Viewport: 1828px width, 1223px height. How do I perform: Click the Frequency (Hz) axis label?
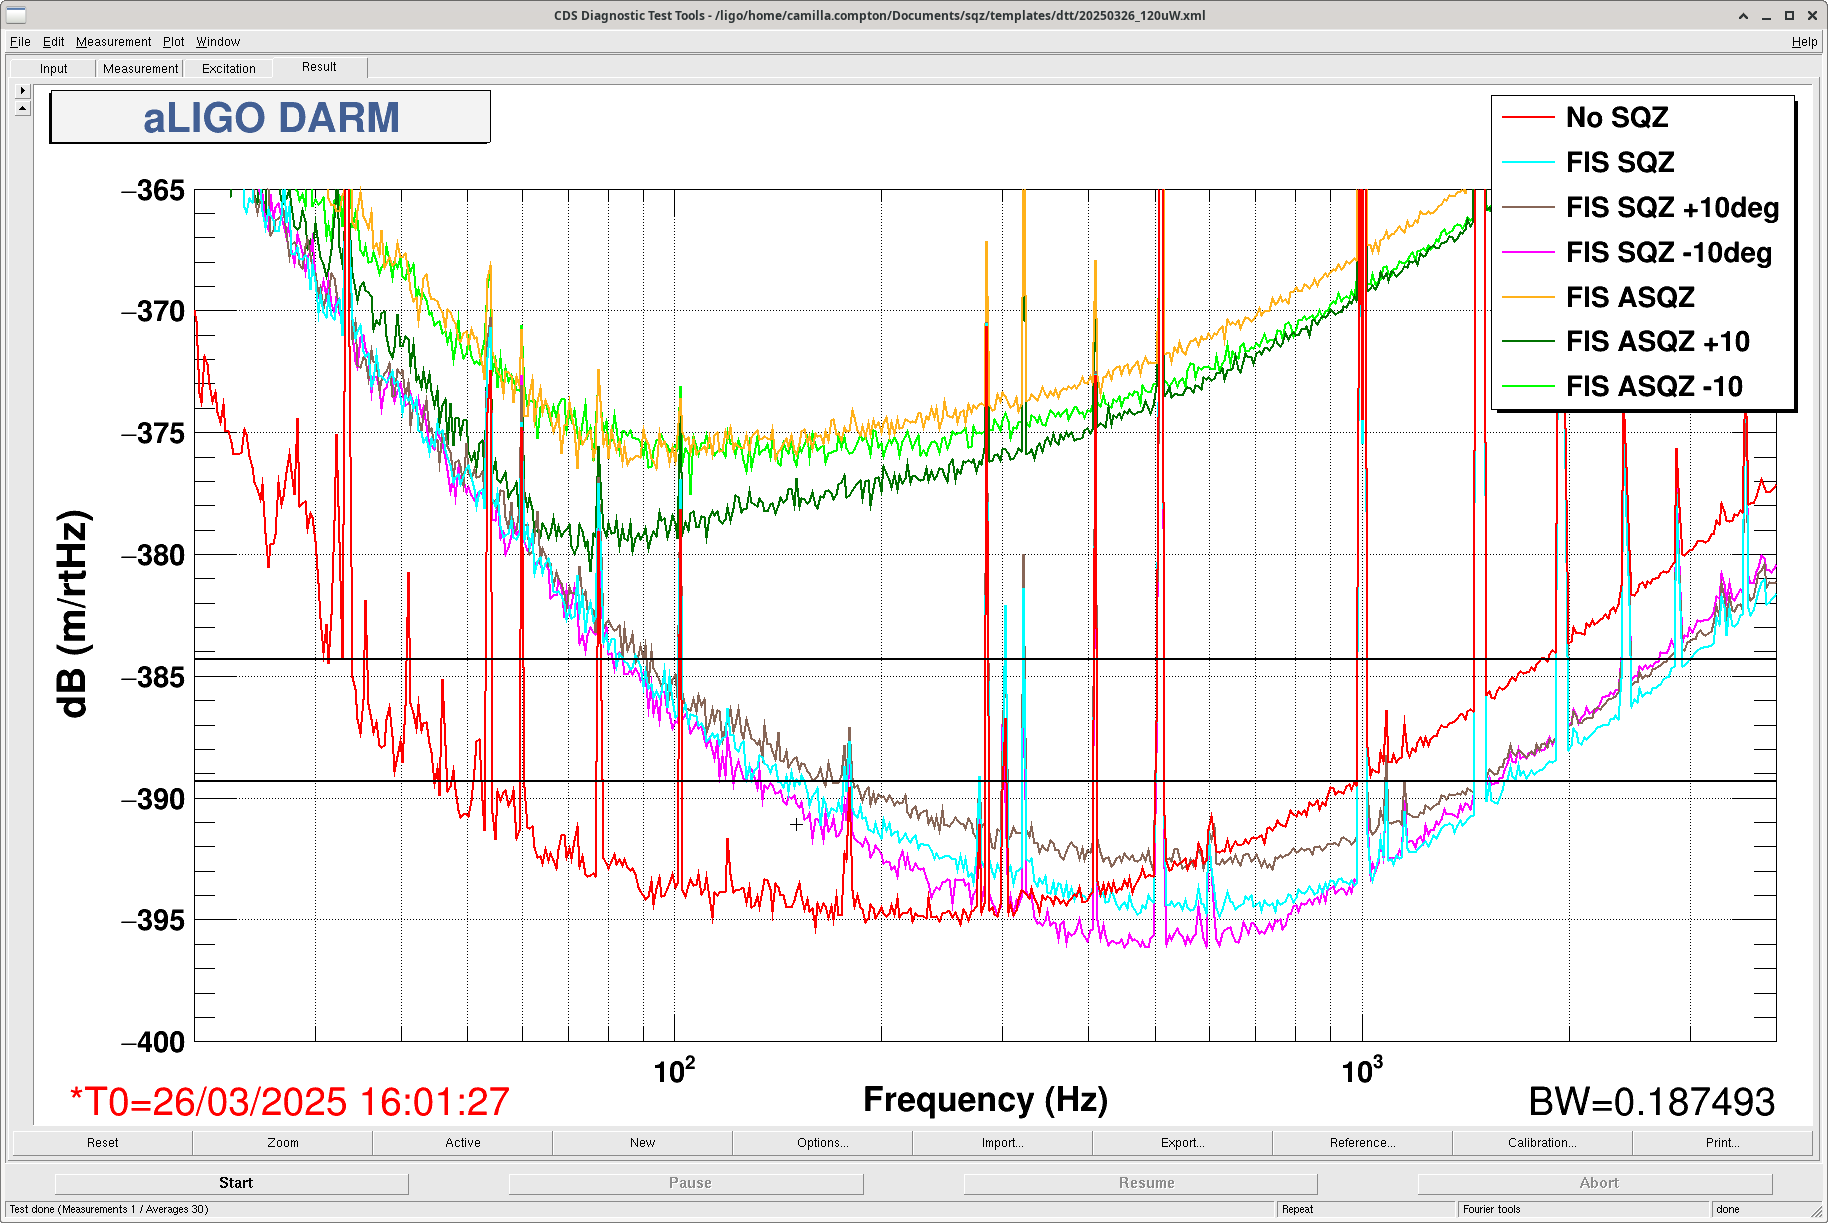click(985, 1100)
